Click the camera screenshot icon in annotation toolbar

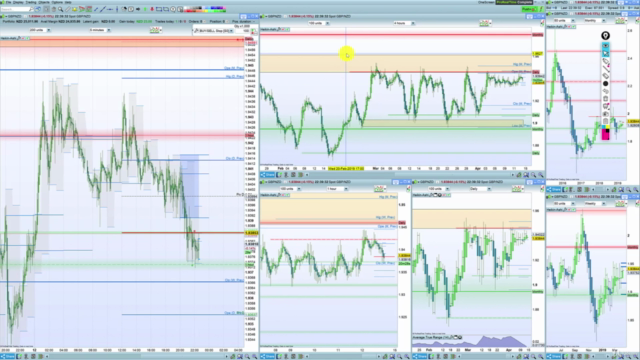click(x=605, y=114)
